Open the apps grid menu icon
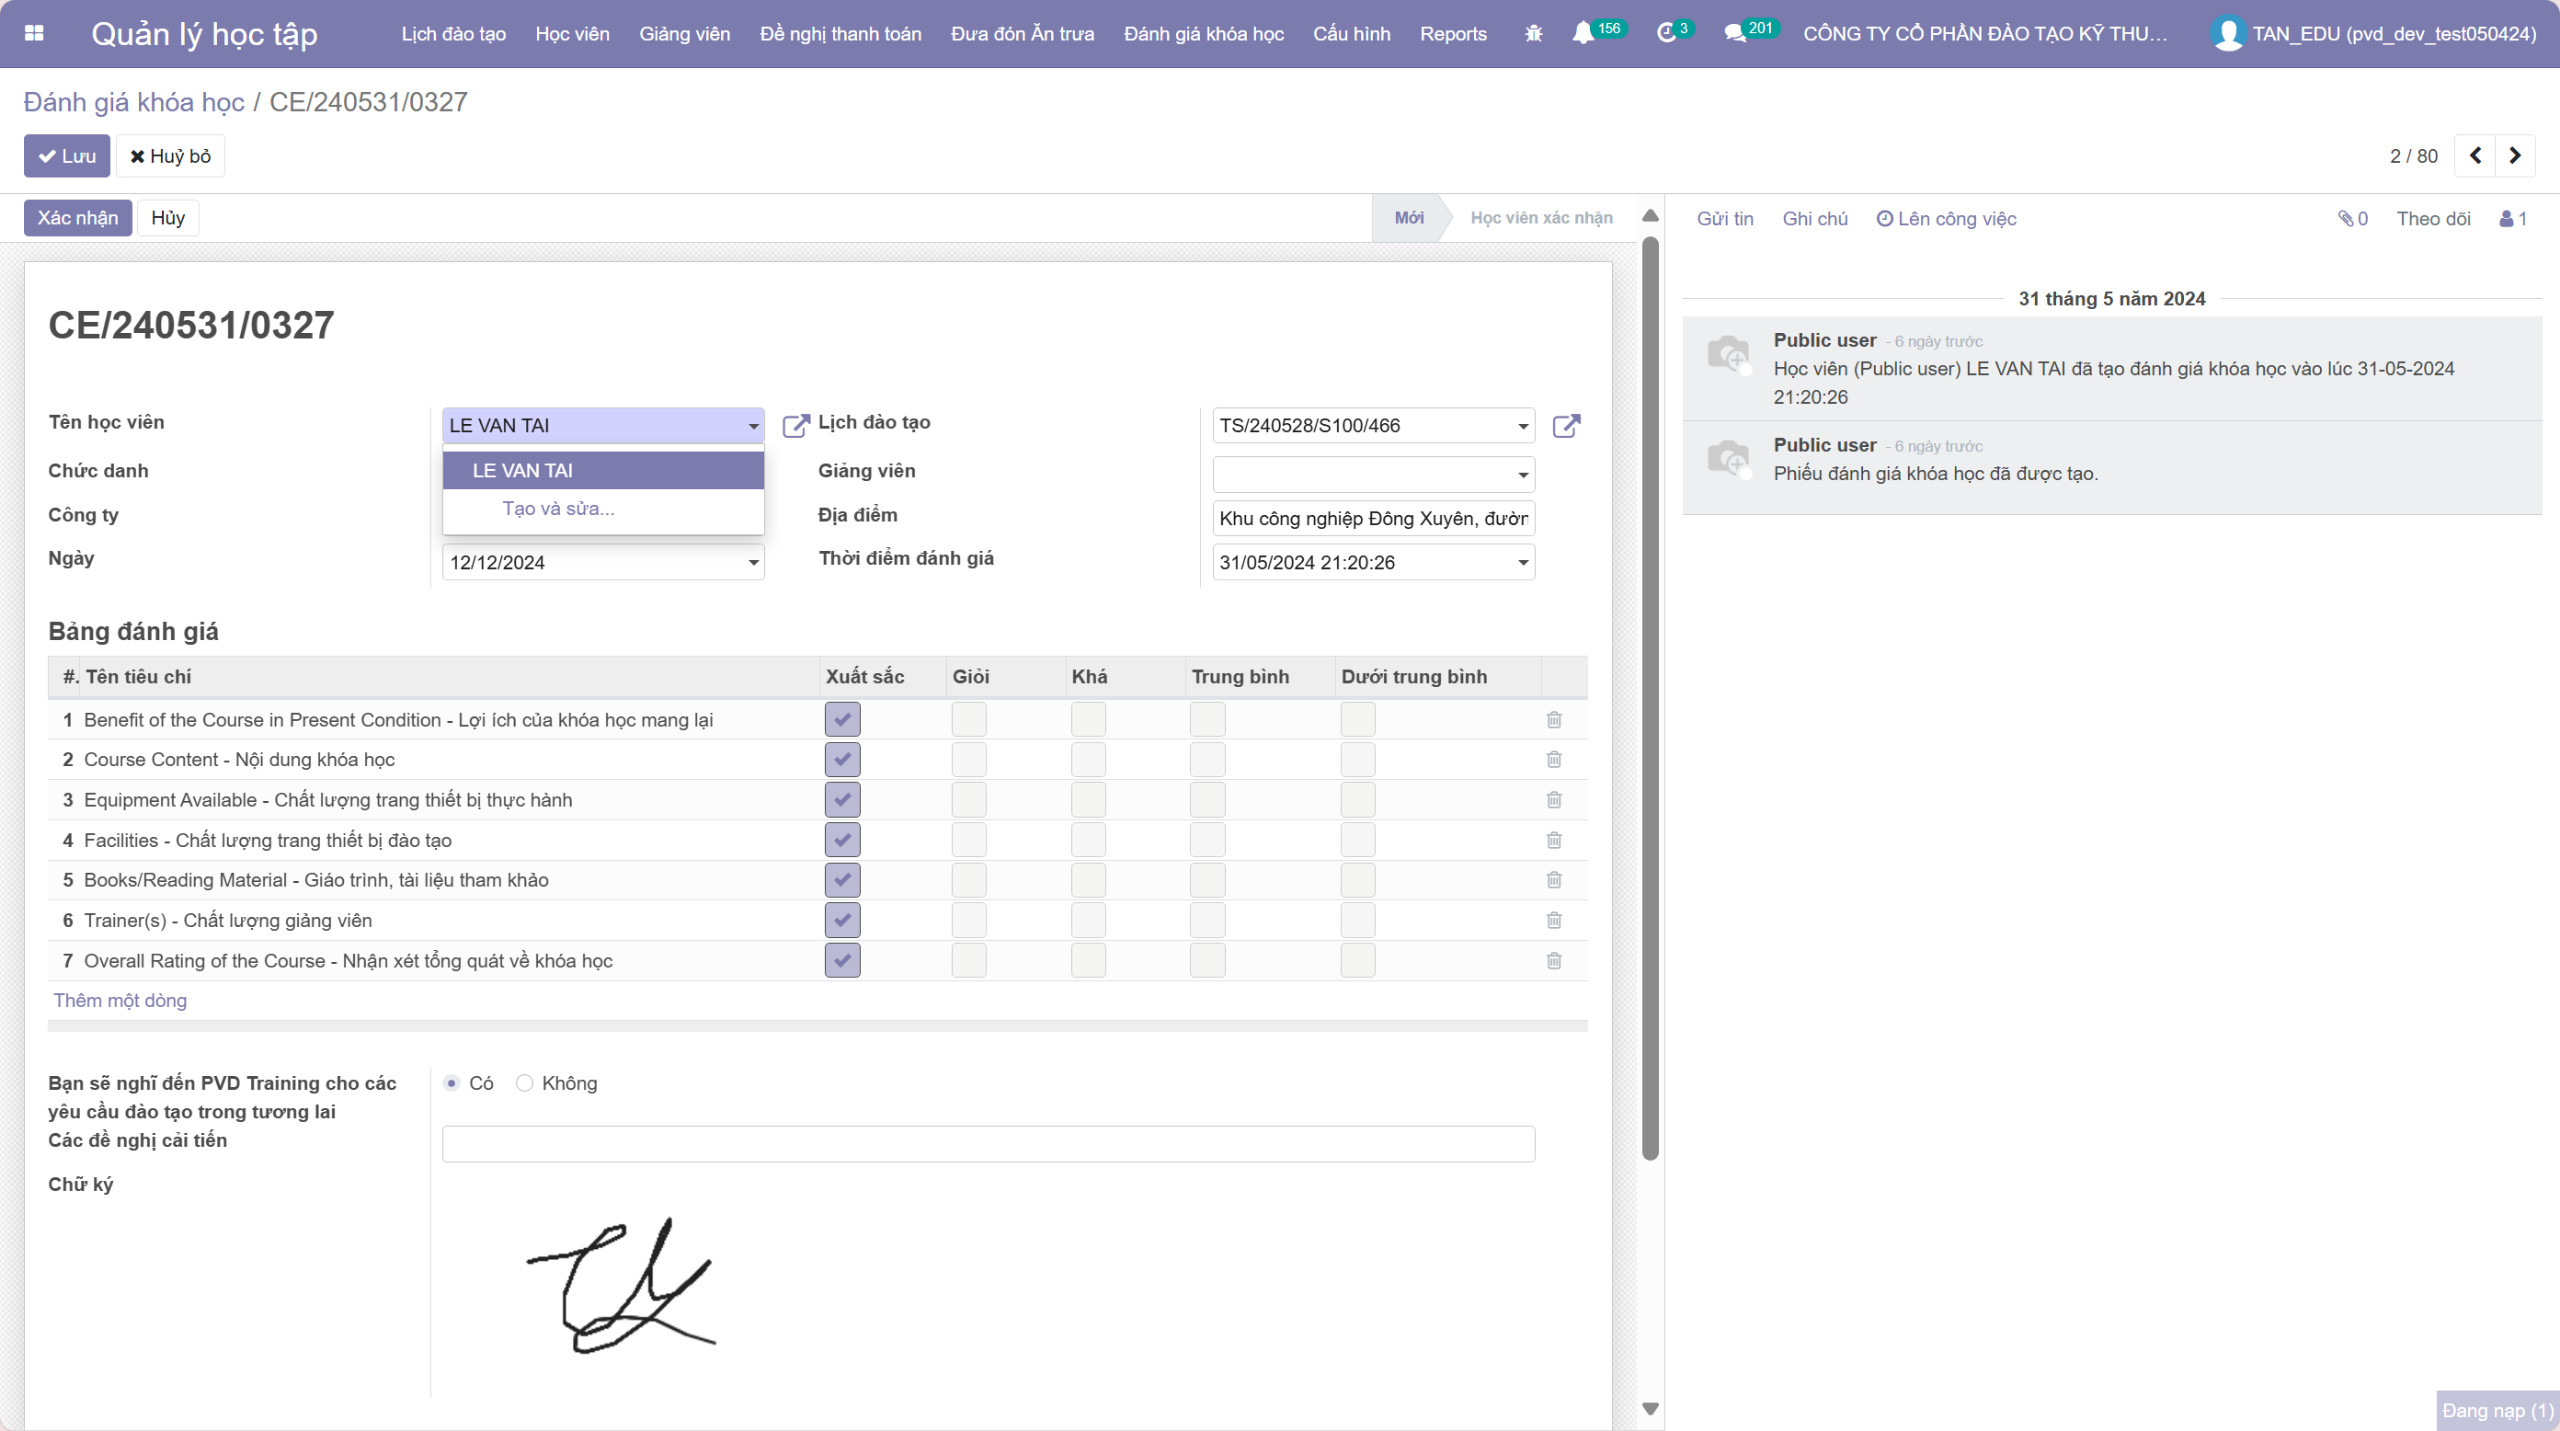Viewport: 2560px width, 1431px height. [x=34, y=33]
